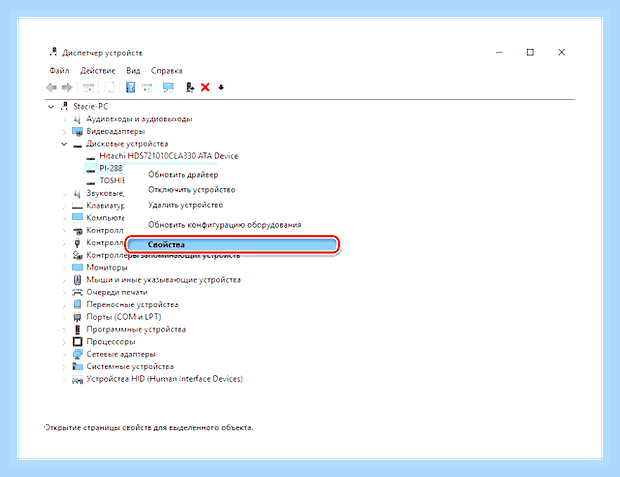Click the Сетевые адаптеры network icon

(x=78, y=354)
